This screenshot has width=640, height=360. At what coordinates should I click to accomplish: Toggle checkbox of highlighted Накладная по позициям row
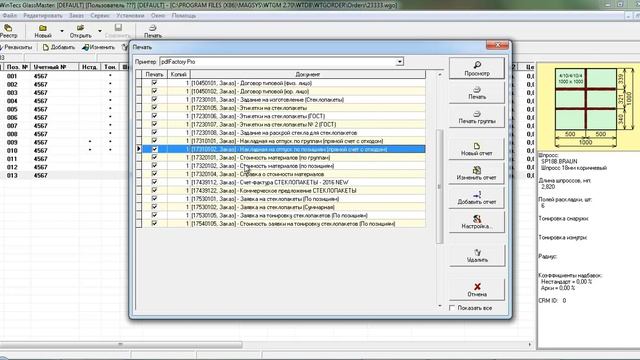pos(154,149)
